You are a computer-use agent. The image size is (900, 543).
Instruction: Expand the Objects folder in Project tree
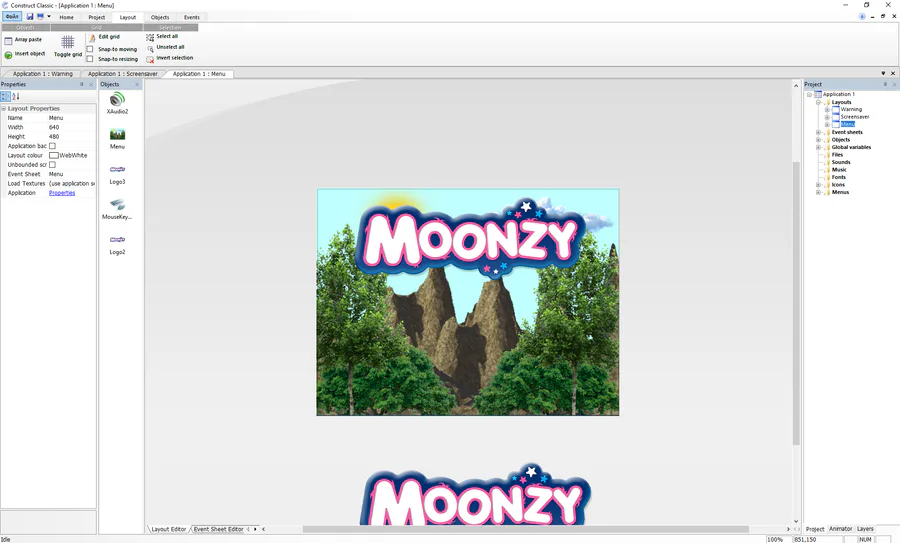point(818,140)
